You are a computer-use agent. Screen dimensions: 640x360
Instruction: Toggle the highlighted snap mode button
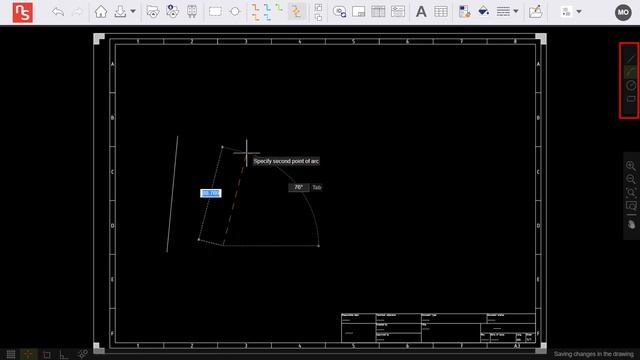pos(28,354)
